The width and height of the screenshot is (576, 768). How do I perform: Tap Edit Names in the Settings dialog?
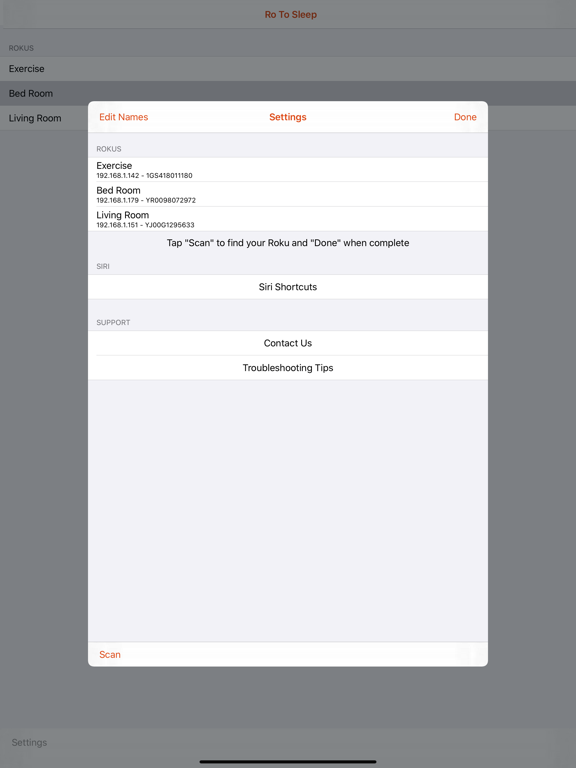123,117
